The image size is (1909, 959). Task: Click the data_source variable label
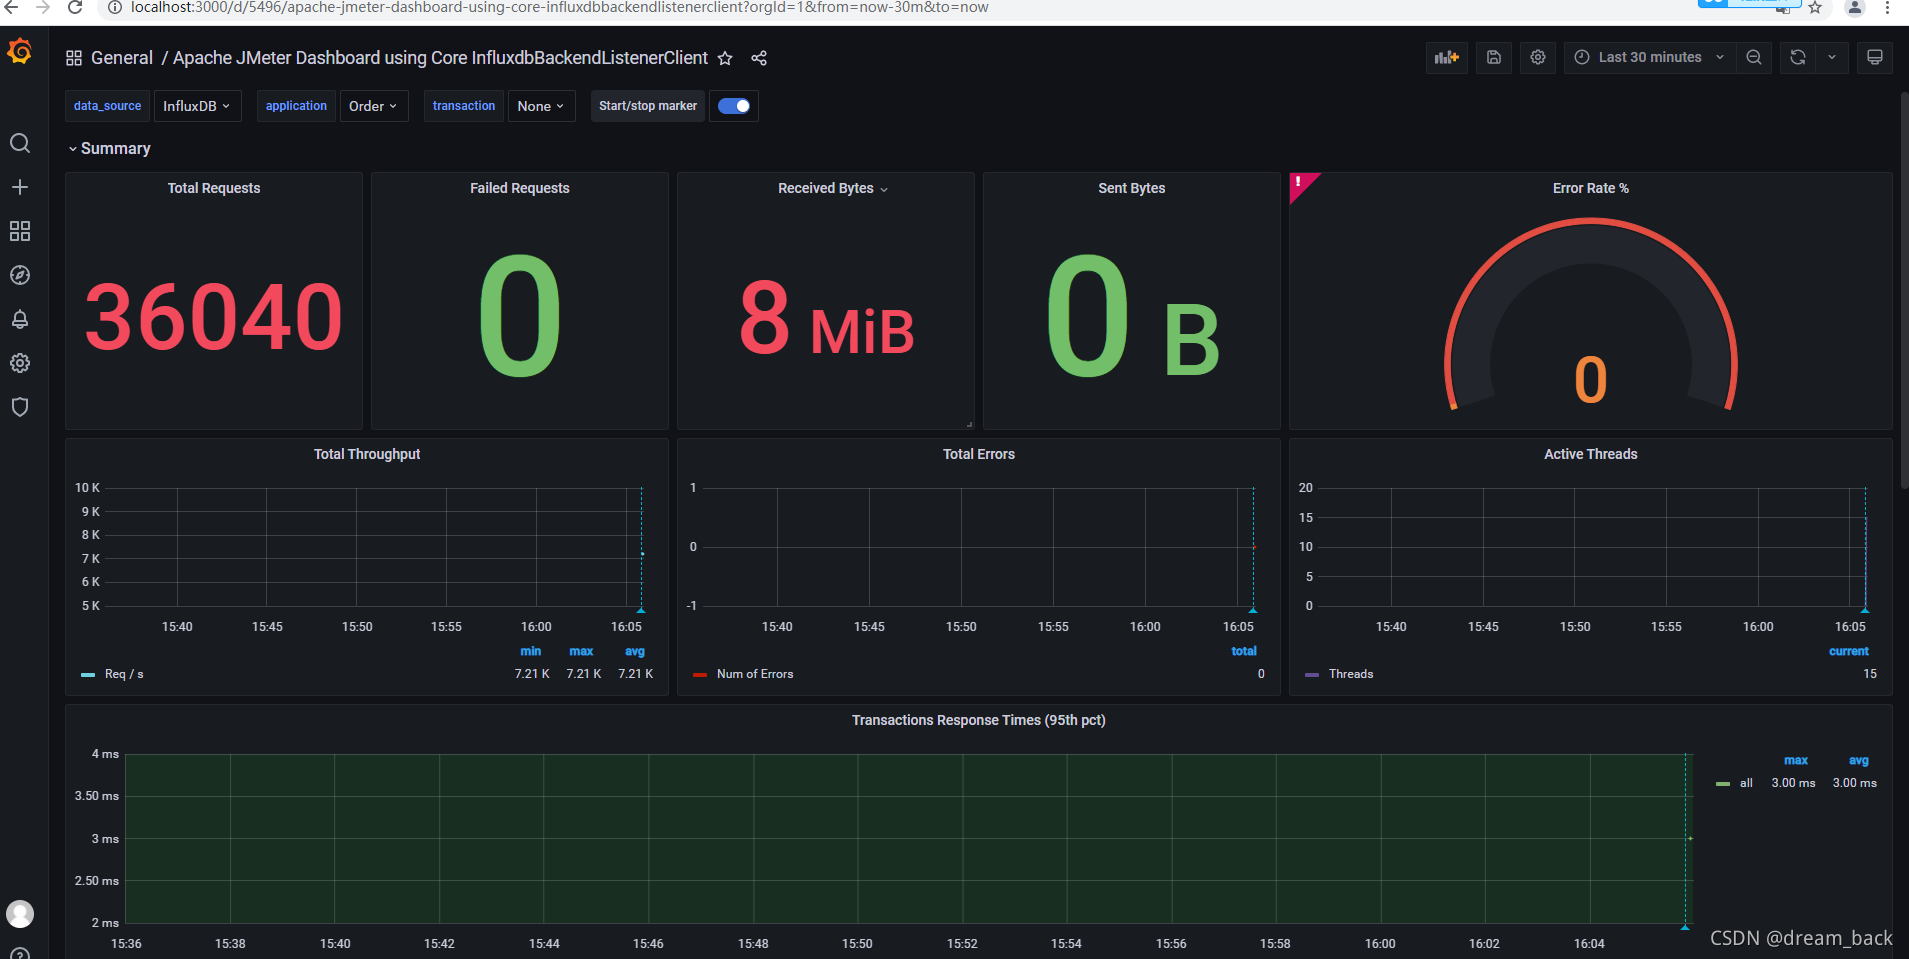[x=108, y=106]
